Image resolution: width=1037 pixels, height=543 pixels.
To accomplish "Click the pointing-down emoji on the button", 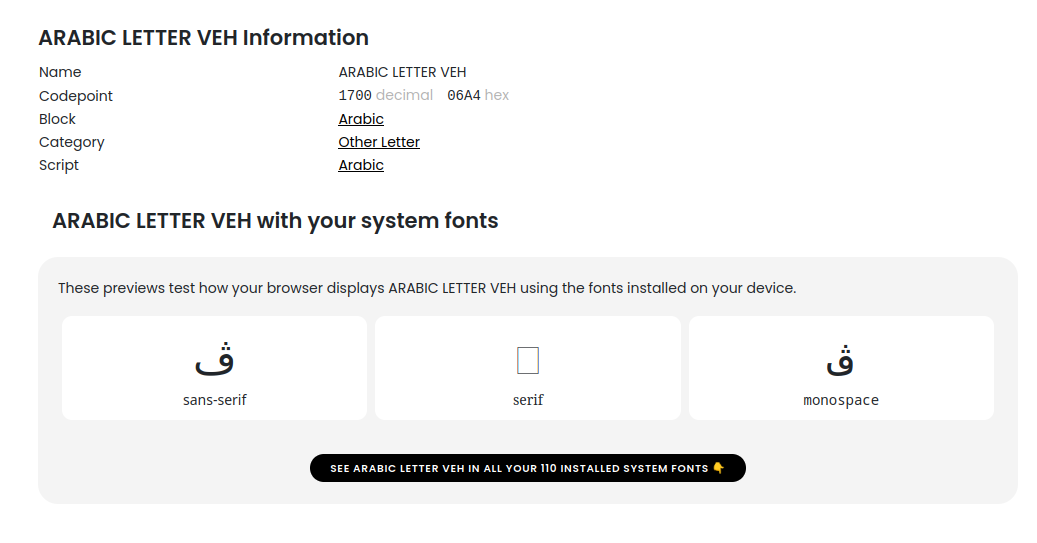I will (718, 468).
